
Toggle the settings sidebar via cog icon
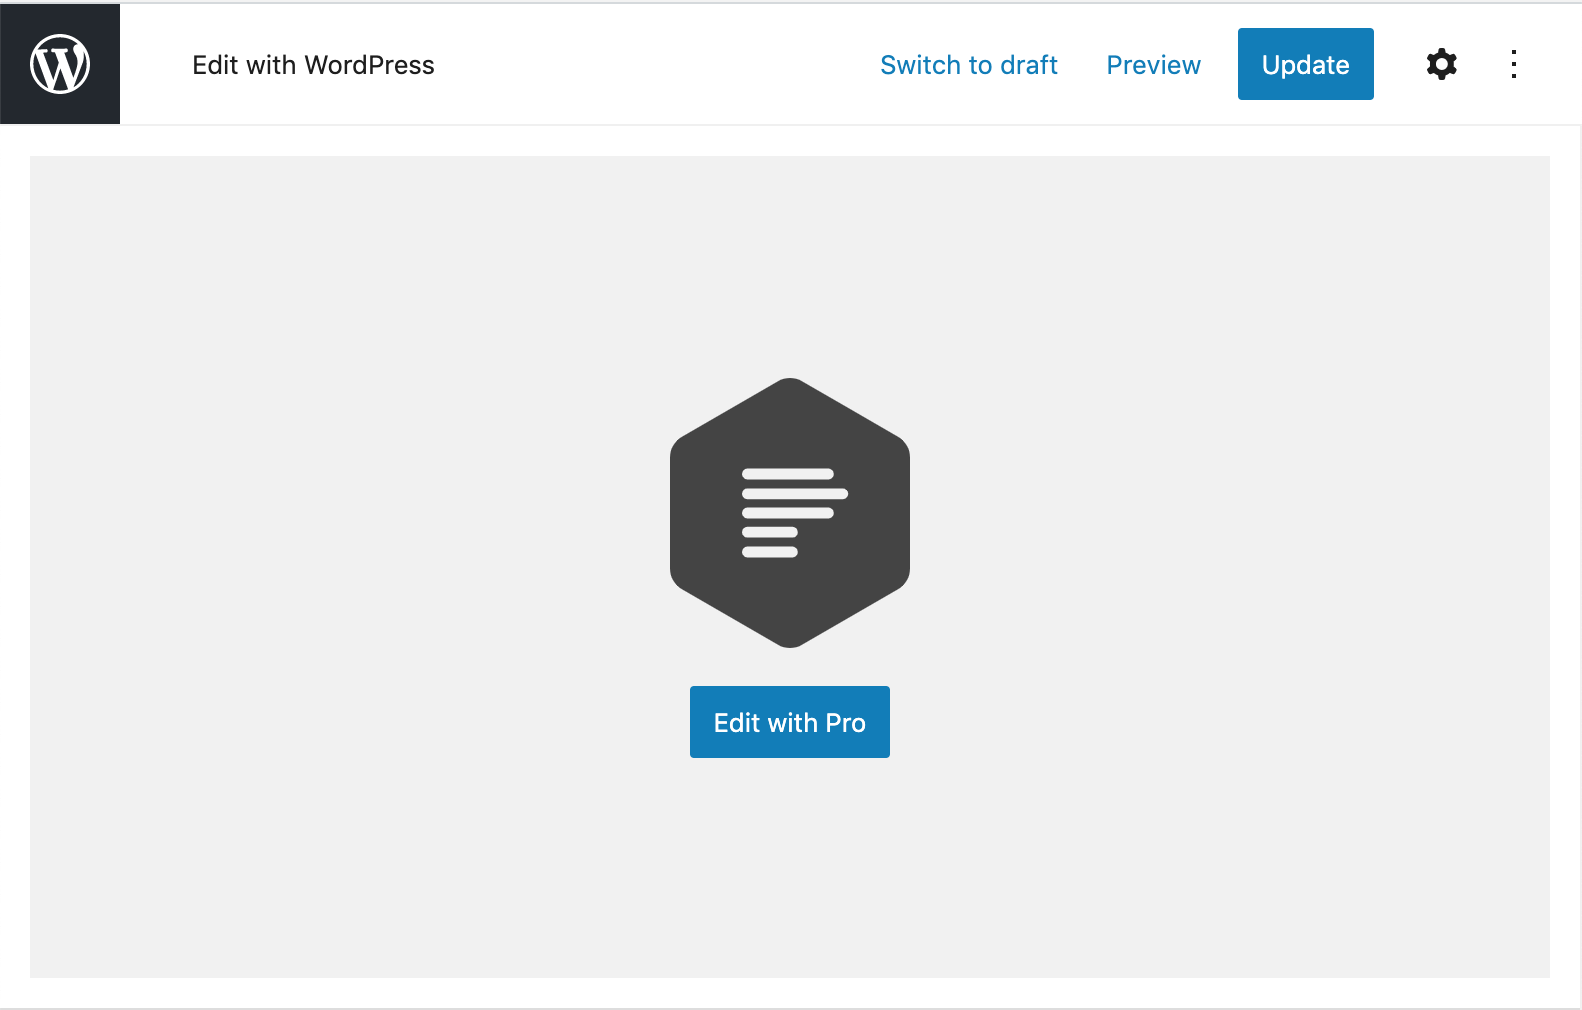point(1441,64)
